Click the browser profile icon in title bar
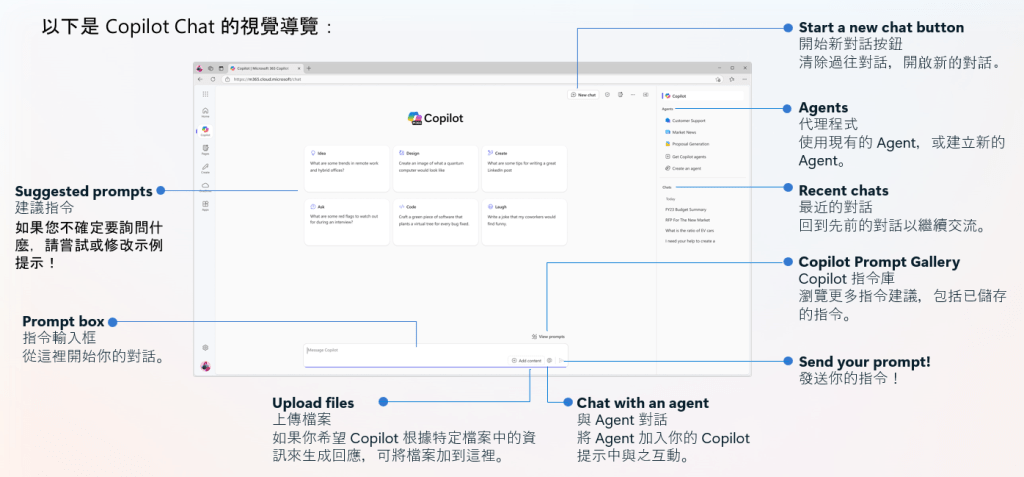This screenshot has width=1024, height=477. pyautogui.click(x=200, y=68)
